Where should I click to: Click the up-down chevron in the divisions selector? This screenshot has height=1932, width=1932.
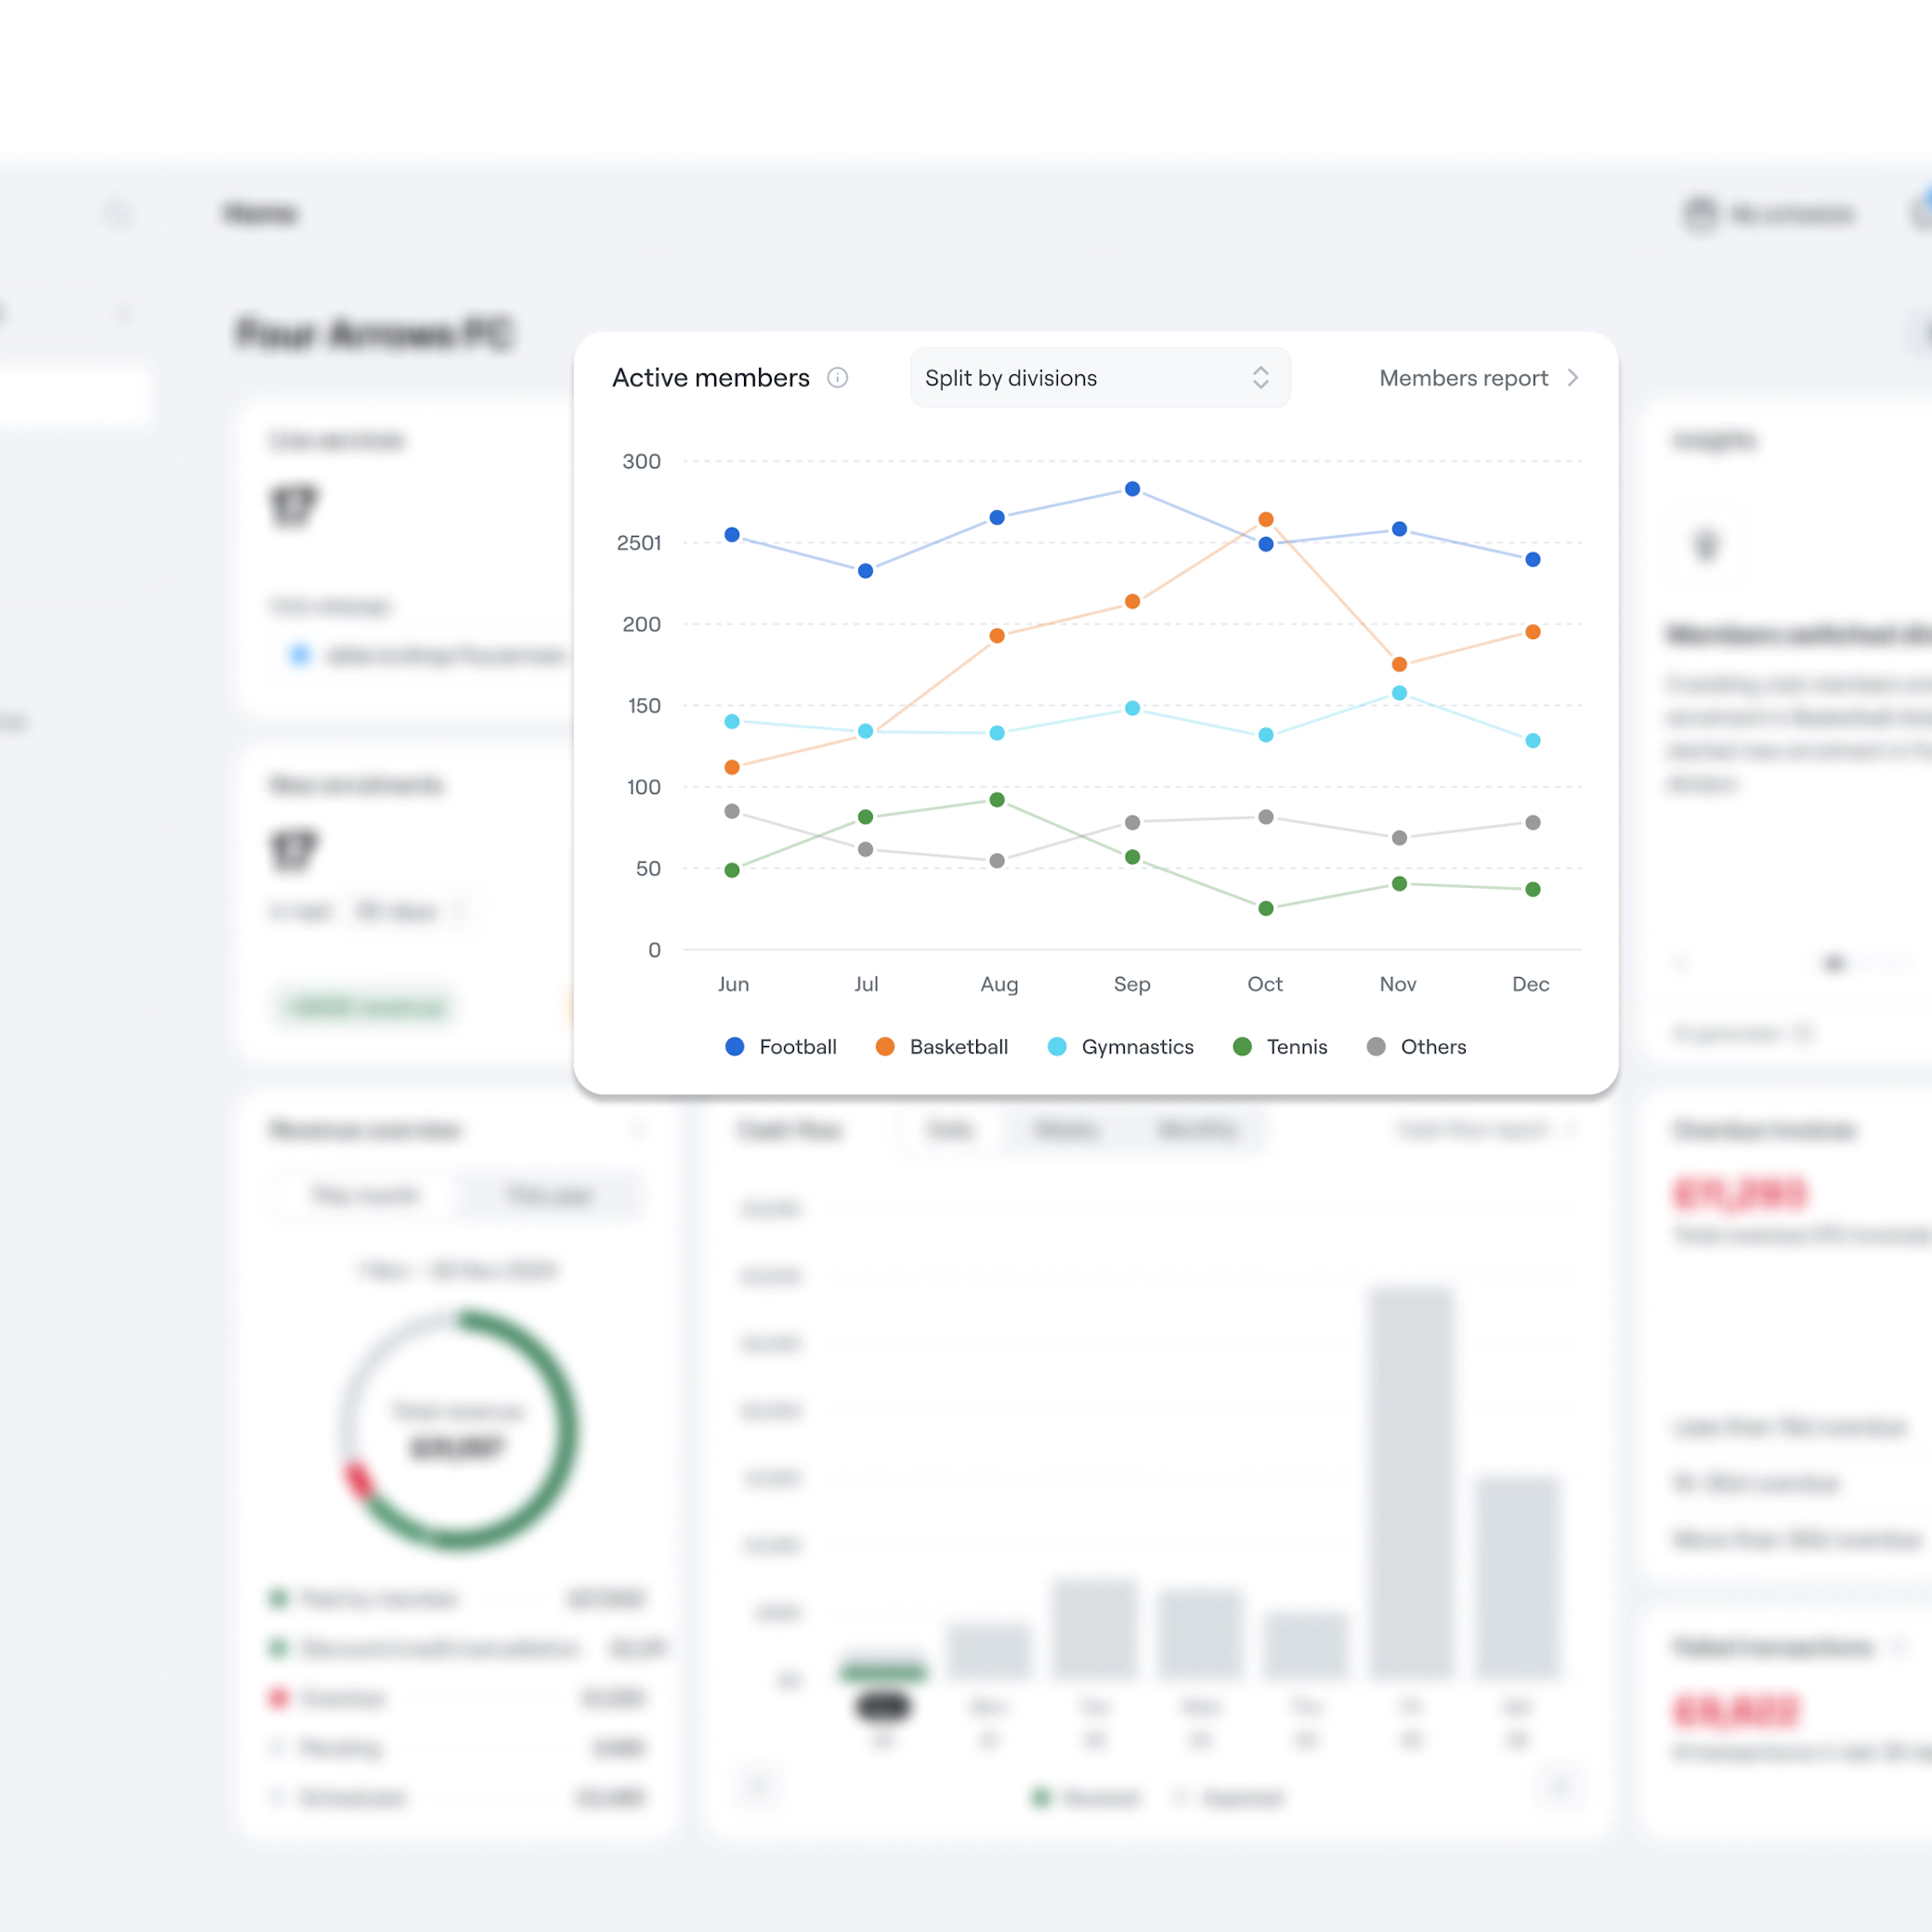[1260, 377]
